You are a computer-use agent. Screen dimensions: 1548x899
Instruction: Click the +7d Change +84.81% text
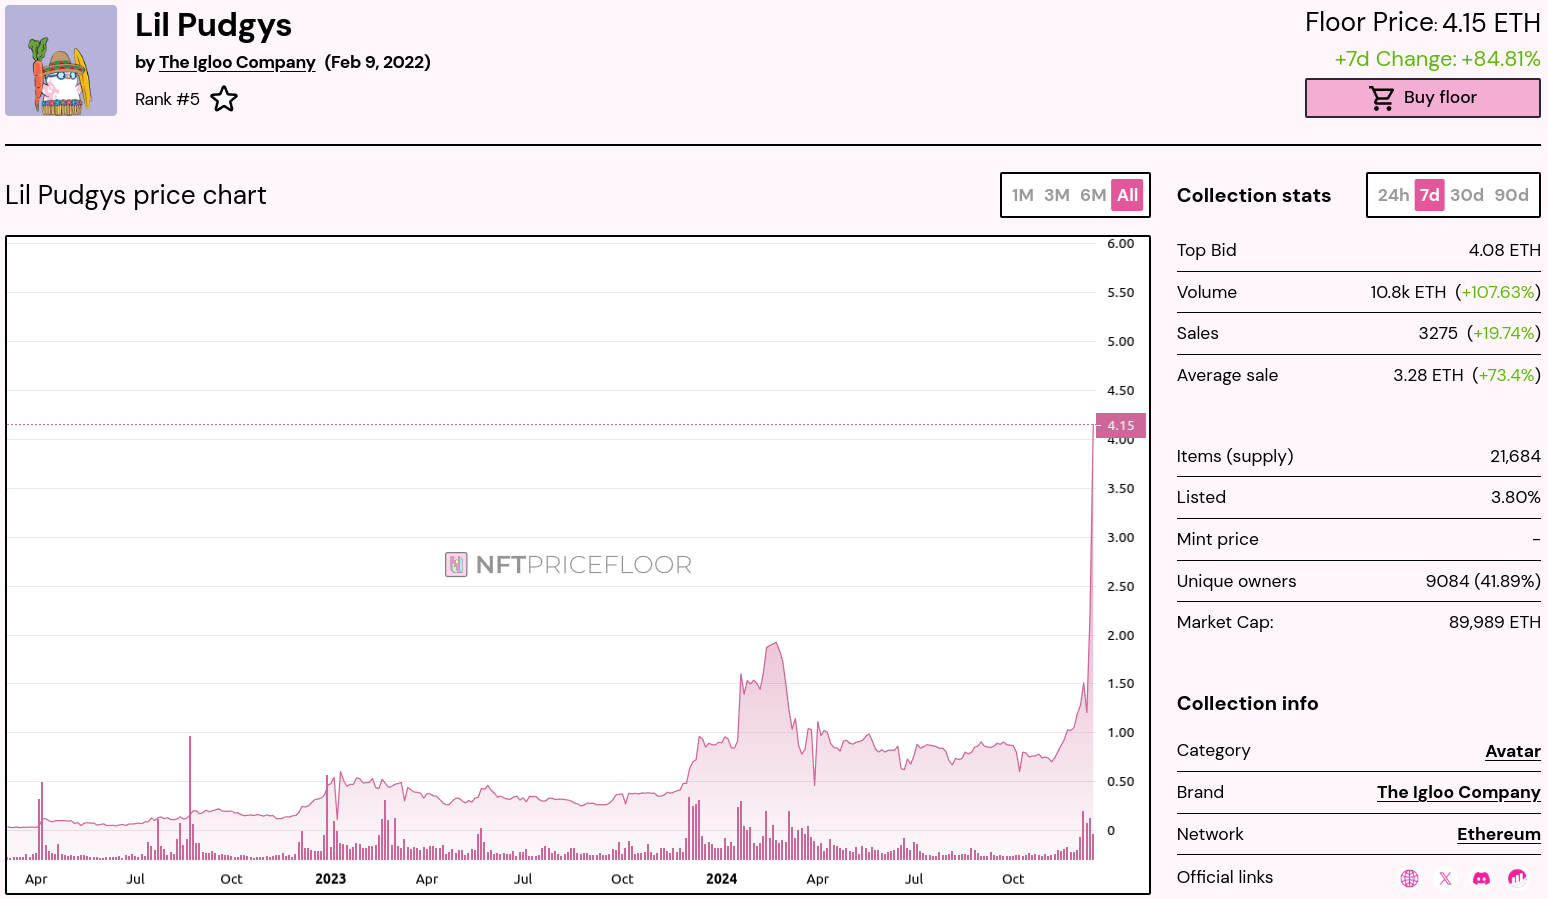[1437, 59]
